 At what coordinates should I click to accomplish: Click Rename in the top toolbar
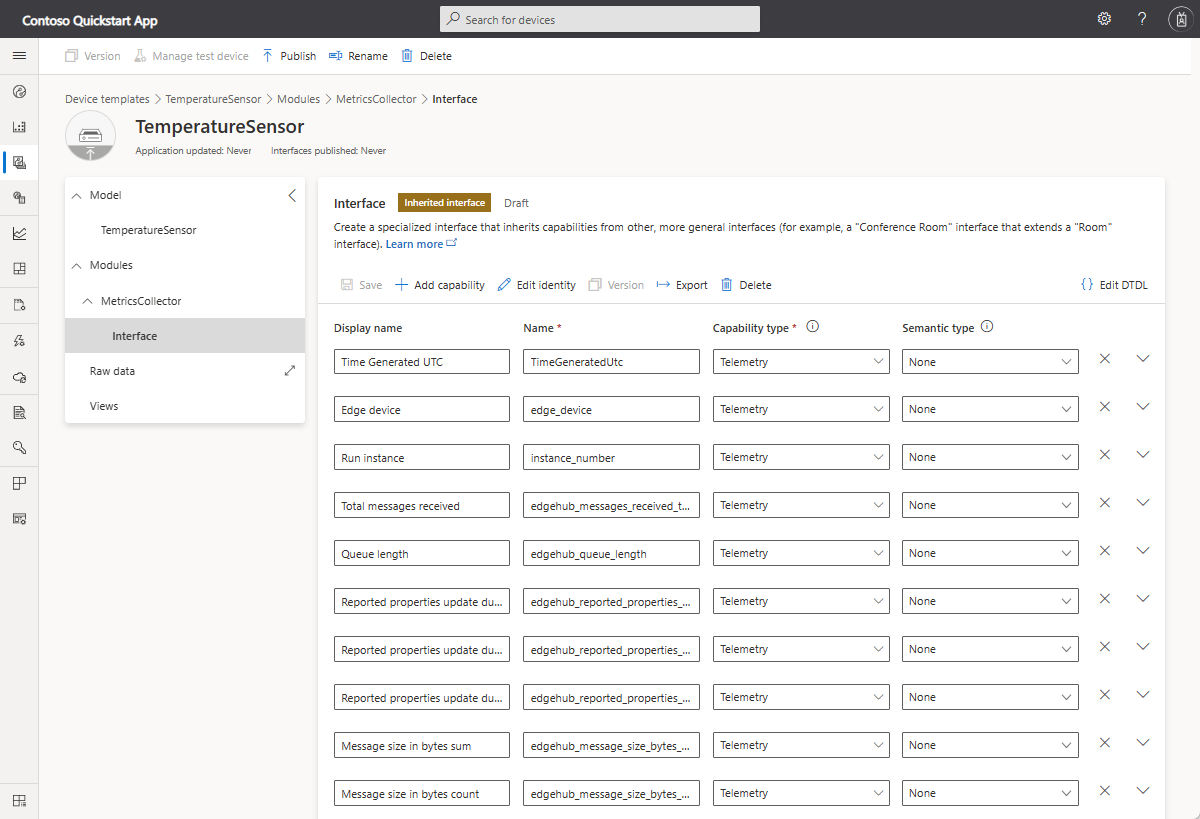pos(358,56)
